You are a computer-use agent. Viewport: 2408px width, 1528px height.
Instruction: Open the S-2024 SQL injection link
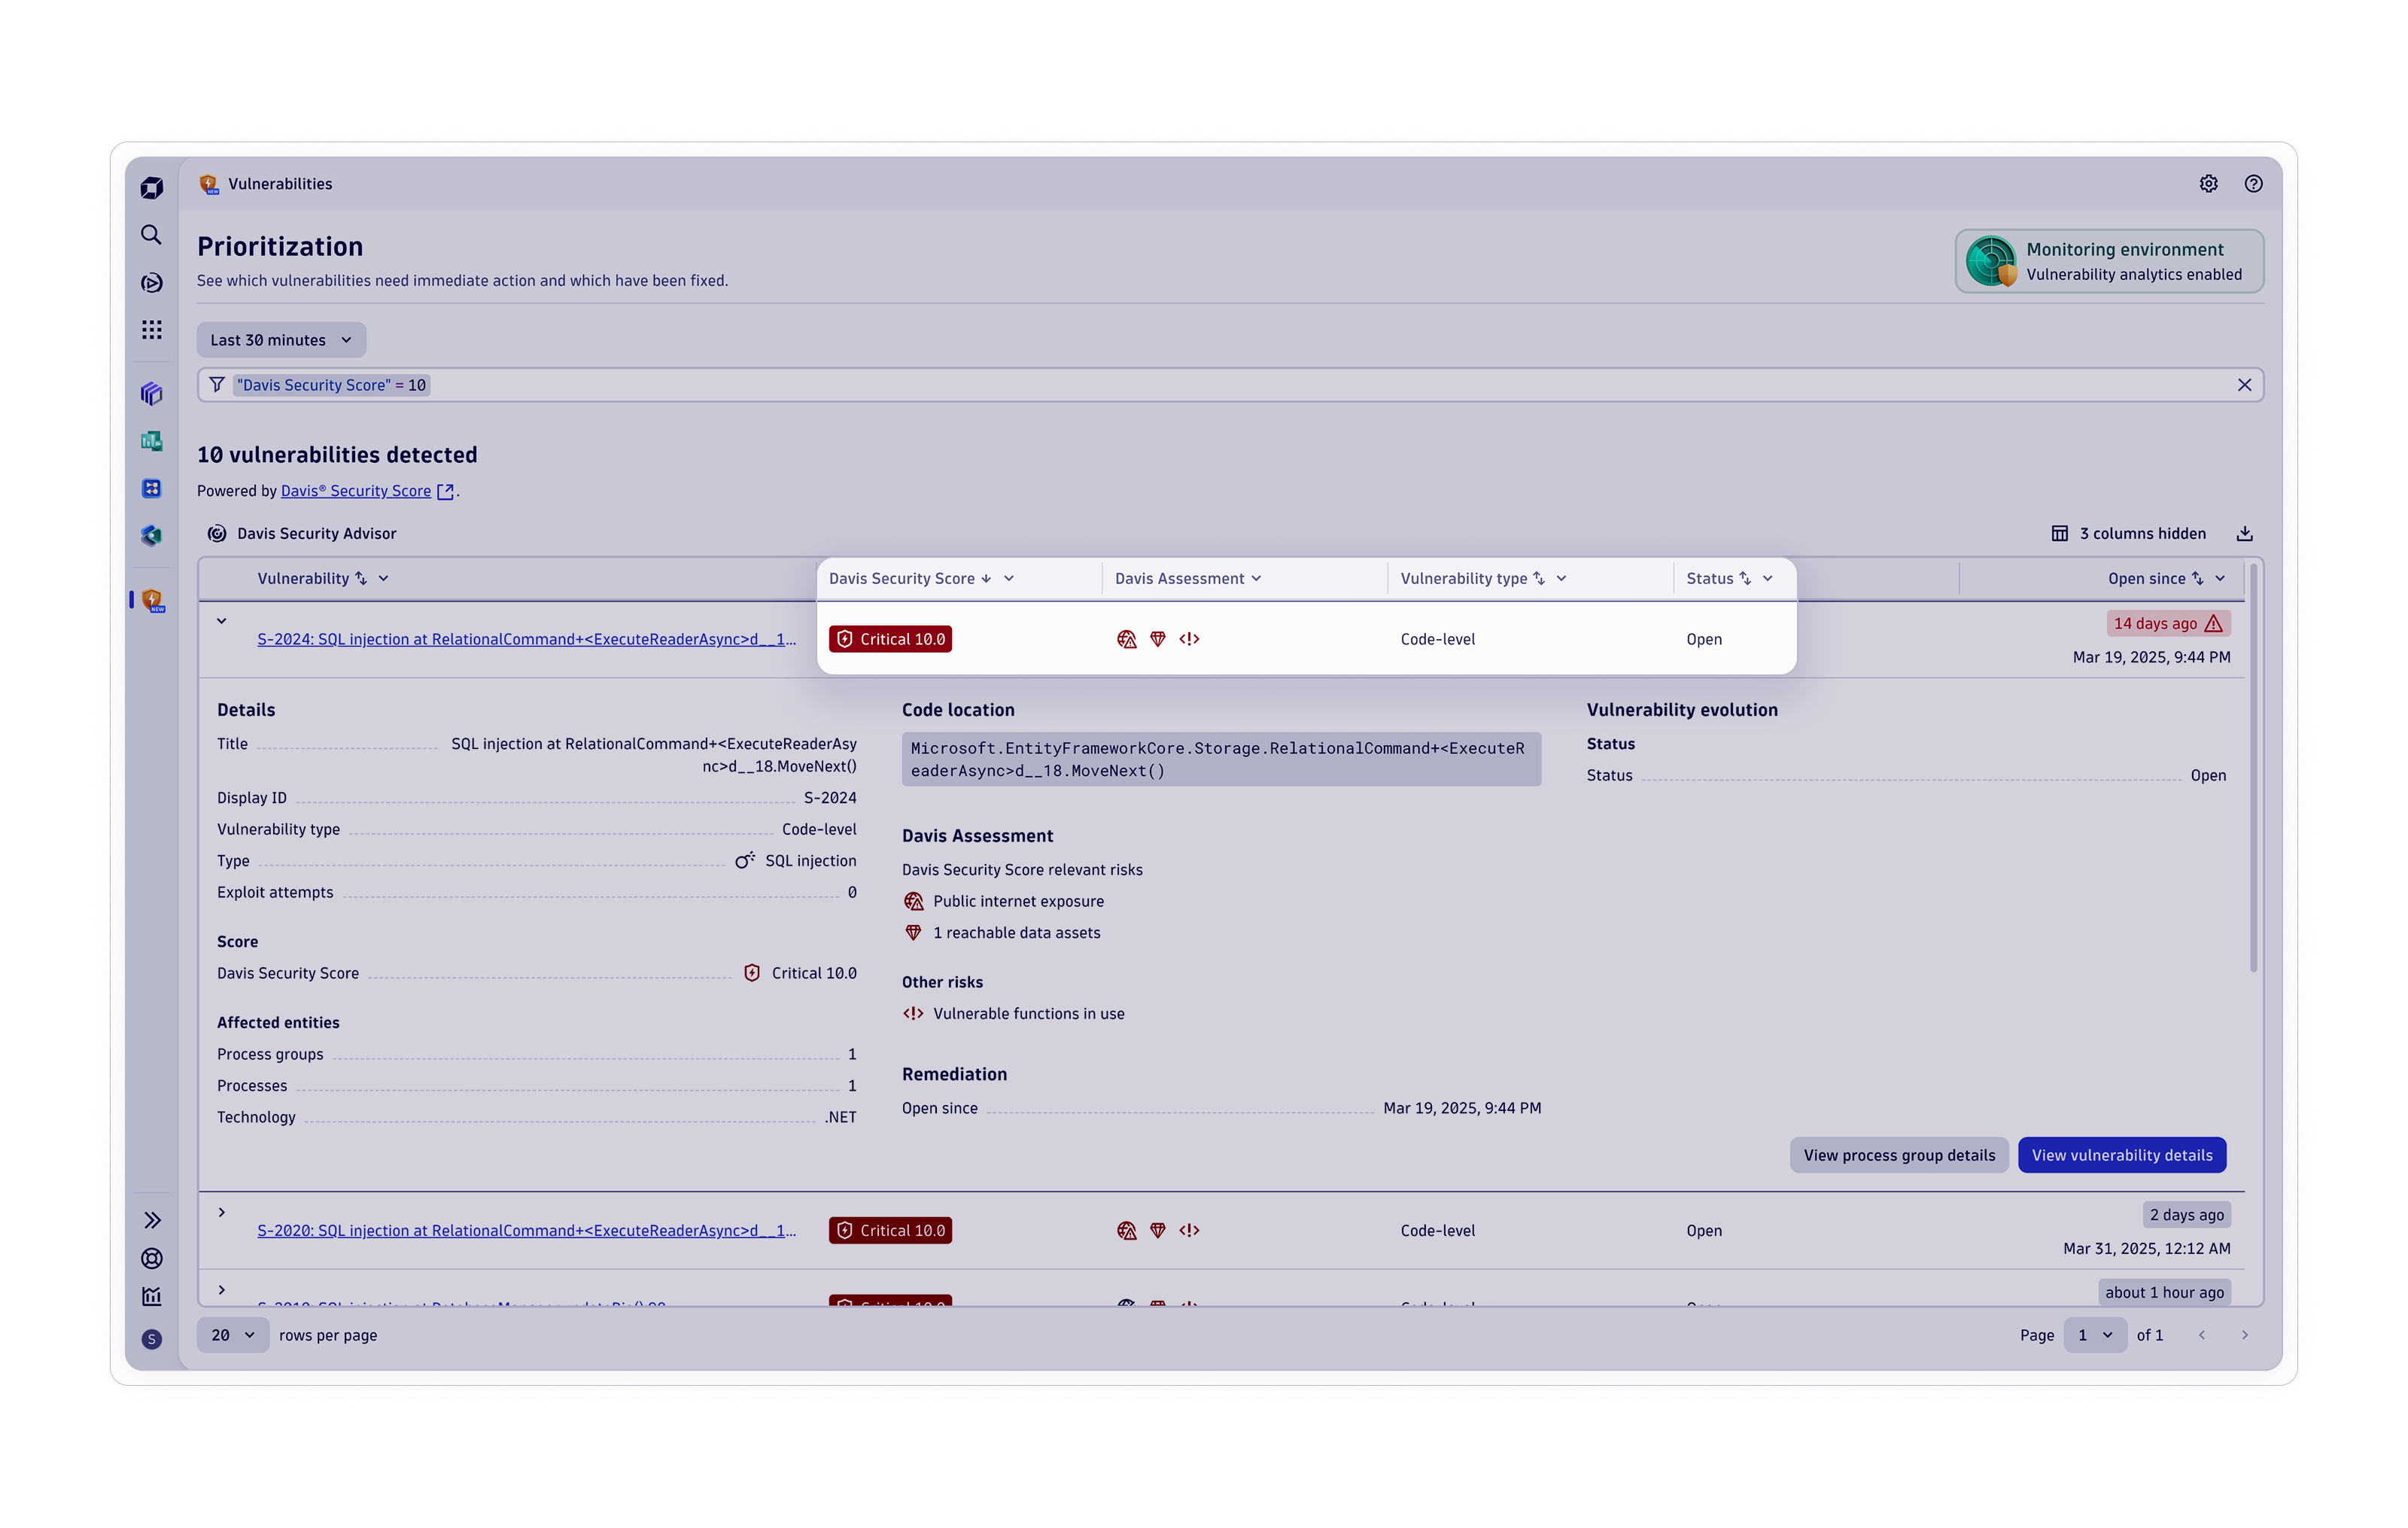(x=527, y=640)
